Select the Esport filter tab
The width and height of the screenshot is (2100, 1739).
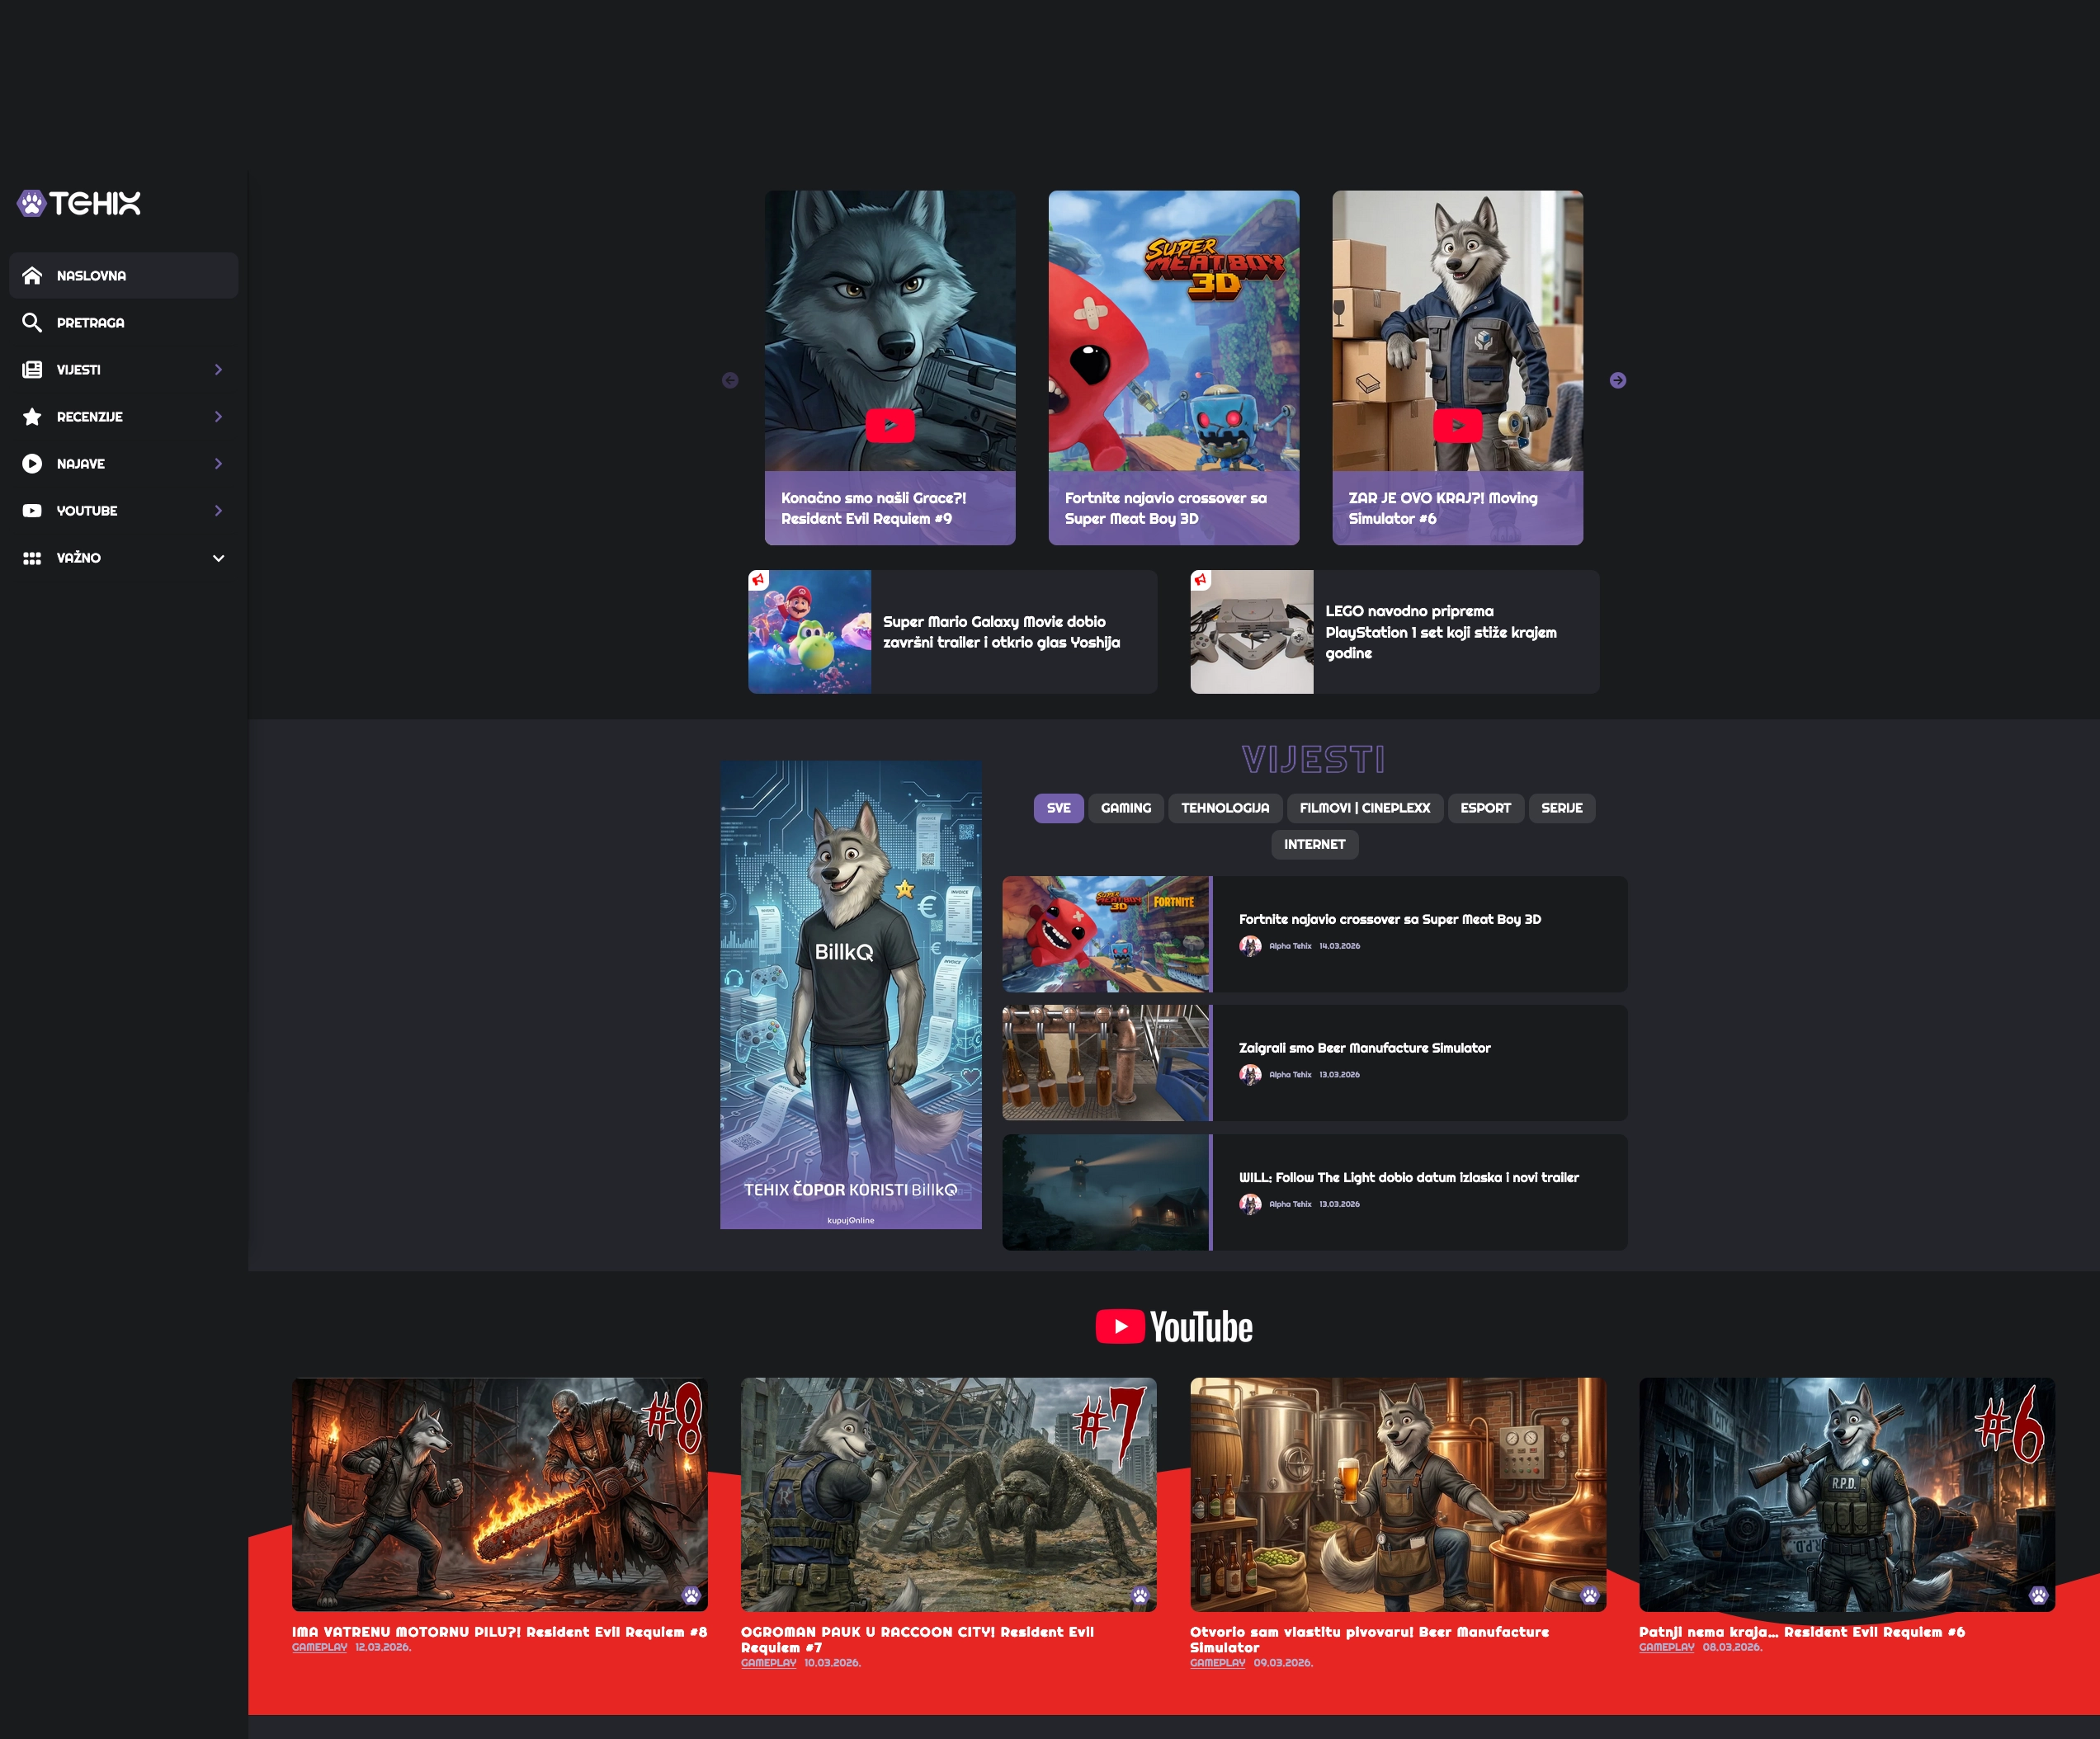pos(1484,808)
